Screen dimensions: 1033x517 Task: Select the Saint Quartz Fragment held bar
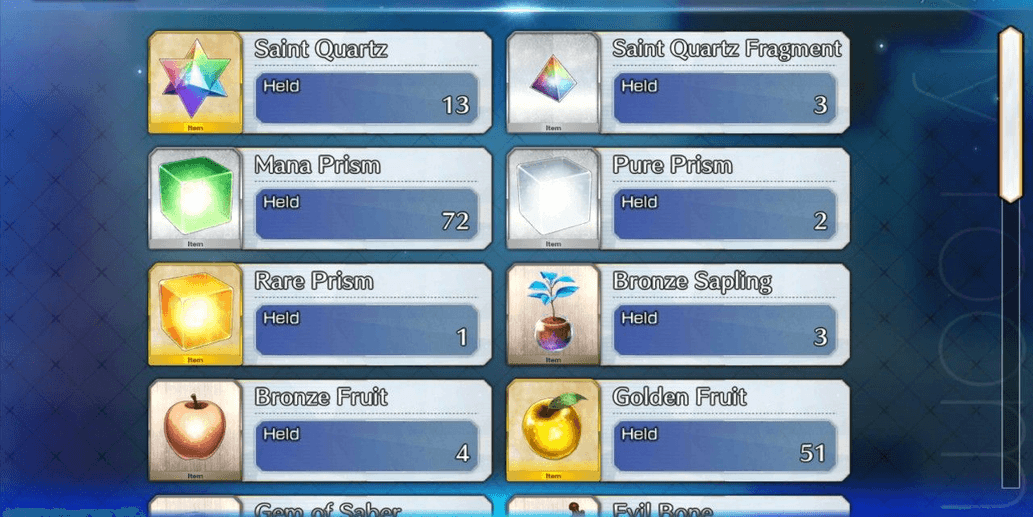click(x=725, y=98)
